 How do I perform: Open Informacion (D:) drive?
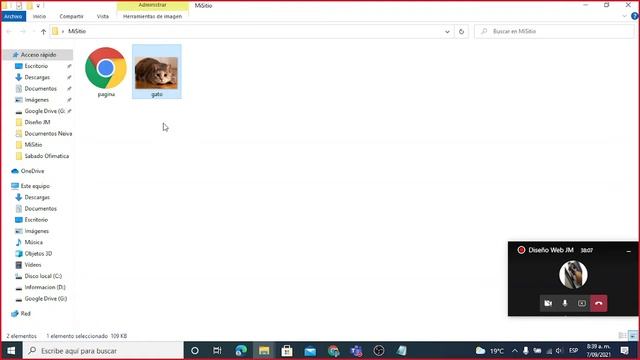(x=45, y=287)
